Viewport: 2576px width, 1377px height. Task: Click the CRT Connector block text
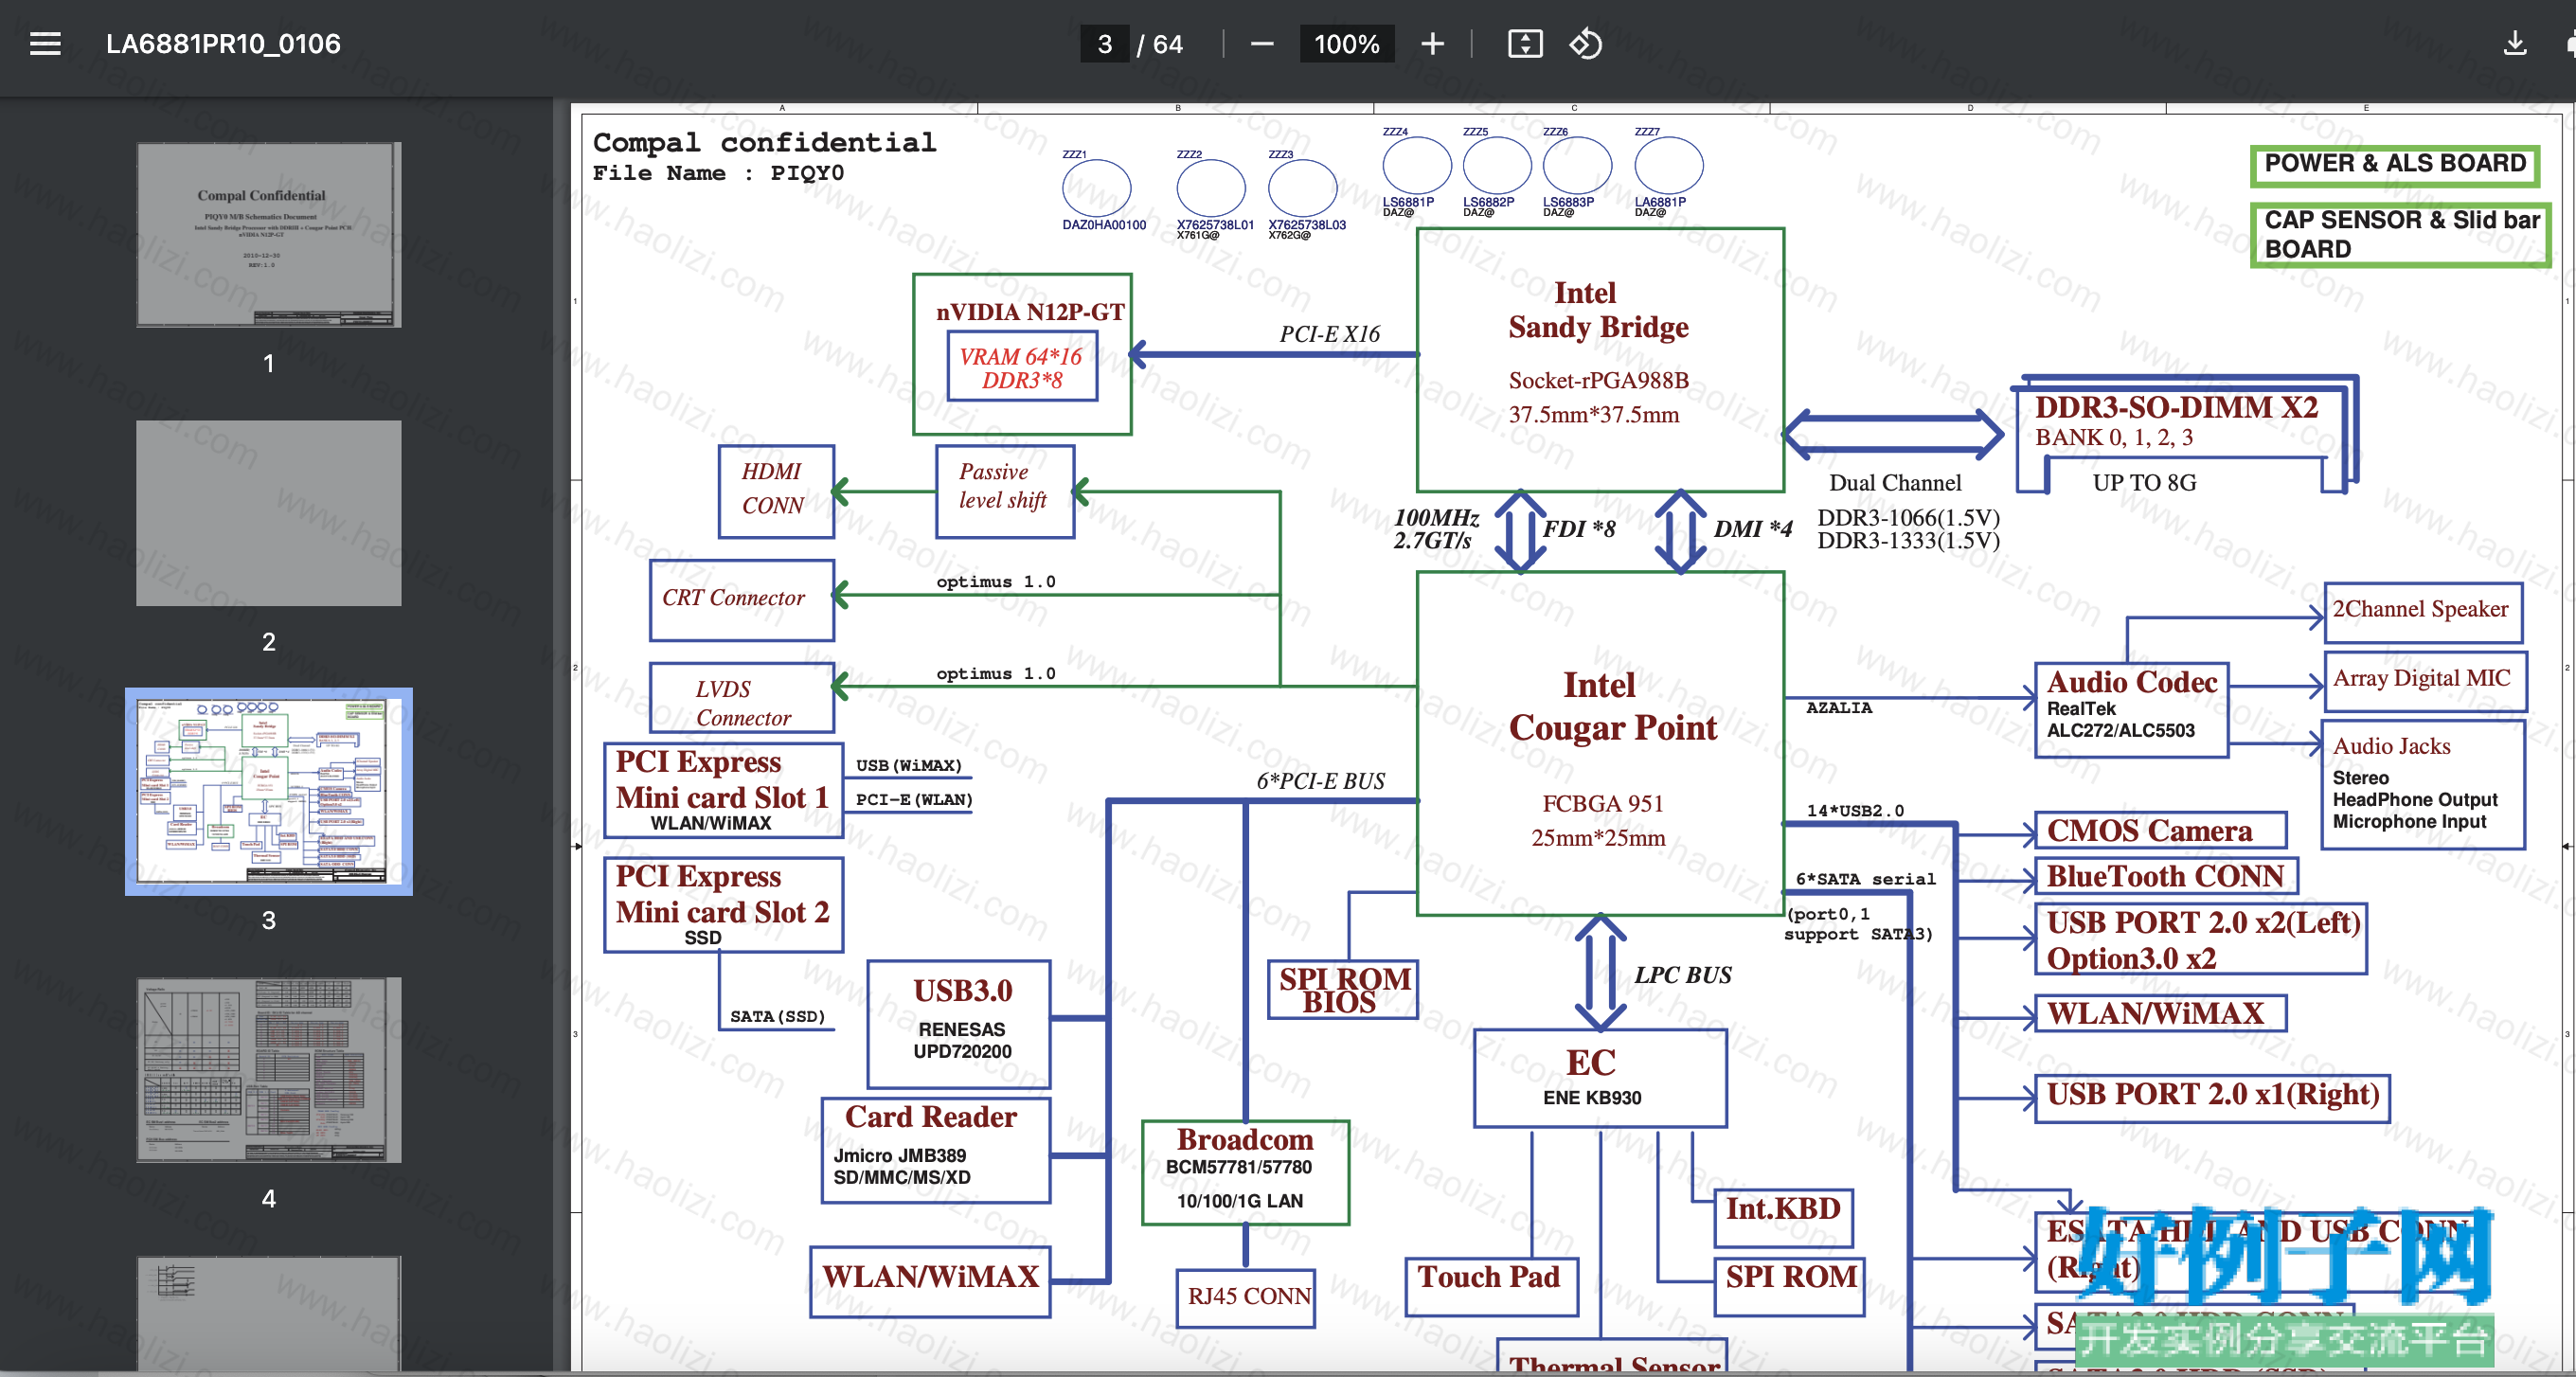[x=733, y=598]
